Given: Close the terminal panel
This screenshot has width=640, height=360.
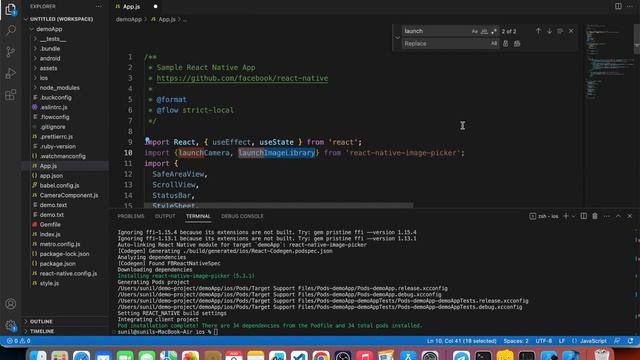Looking at the screenshot, I should tap(630, 216).
